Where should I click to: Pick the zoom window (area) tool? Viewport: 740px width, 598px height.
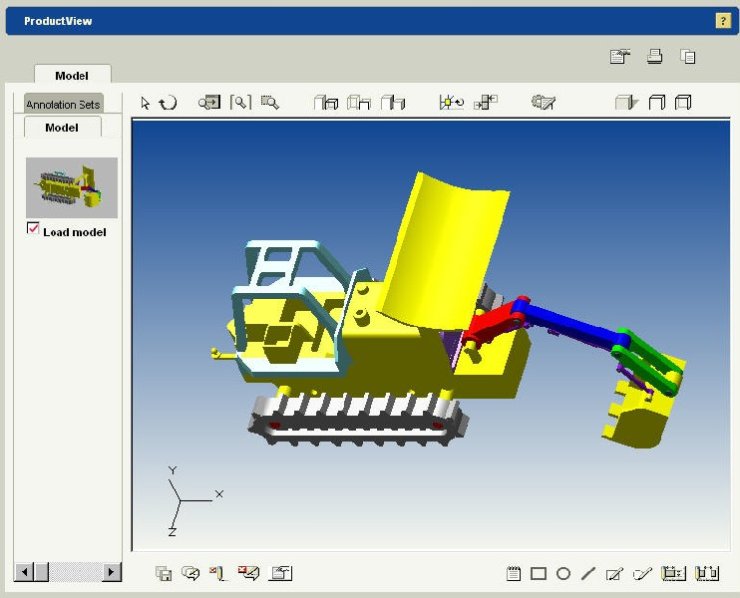tap(270, 102)
